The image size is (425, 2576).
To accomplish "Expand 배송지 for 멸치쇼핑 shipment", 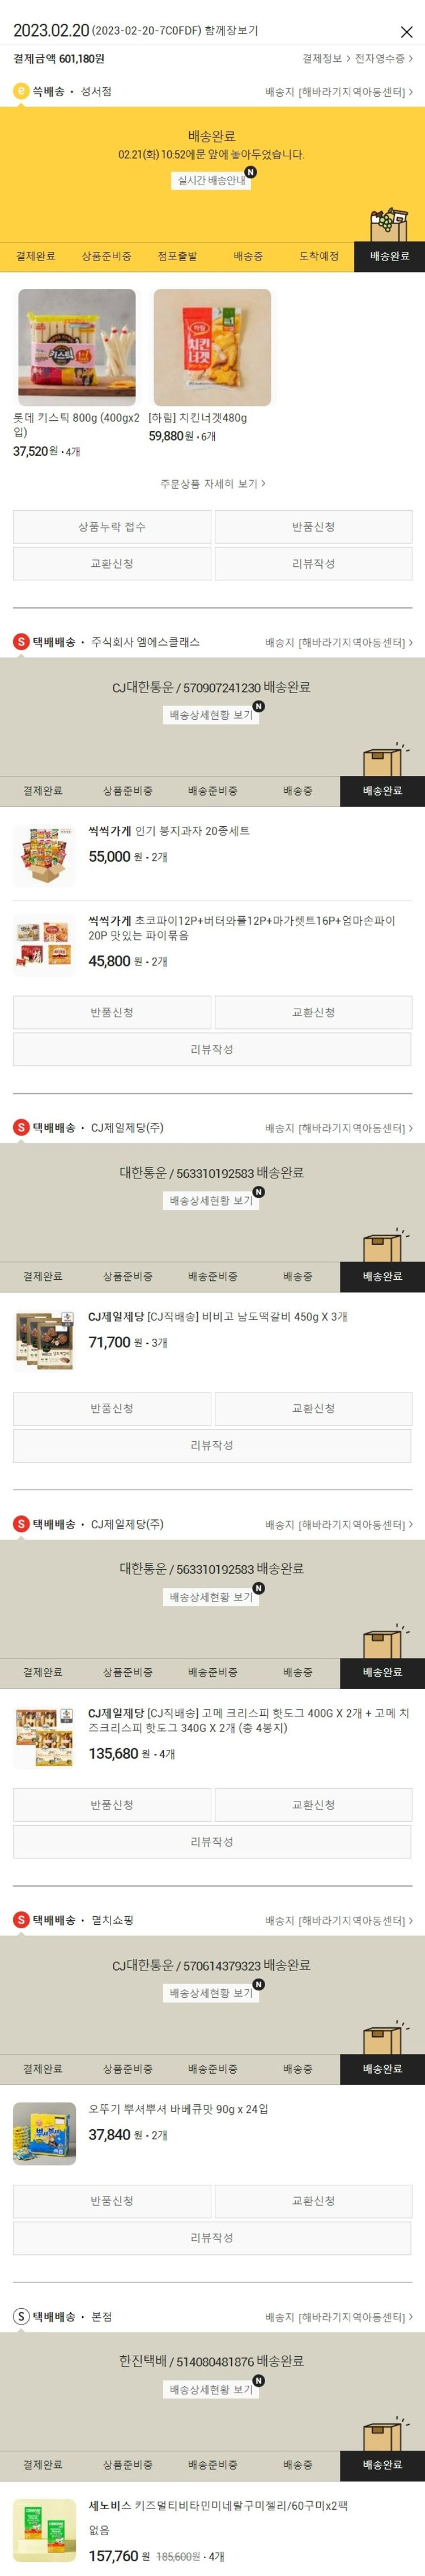I will click(338, 1920).
